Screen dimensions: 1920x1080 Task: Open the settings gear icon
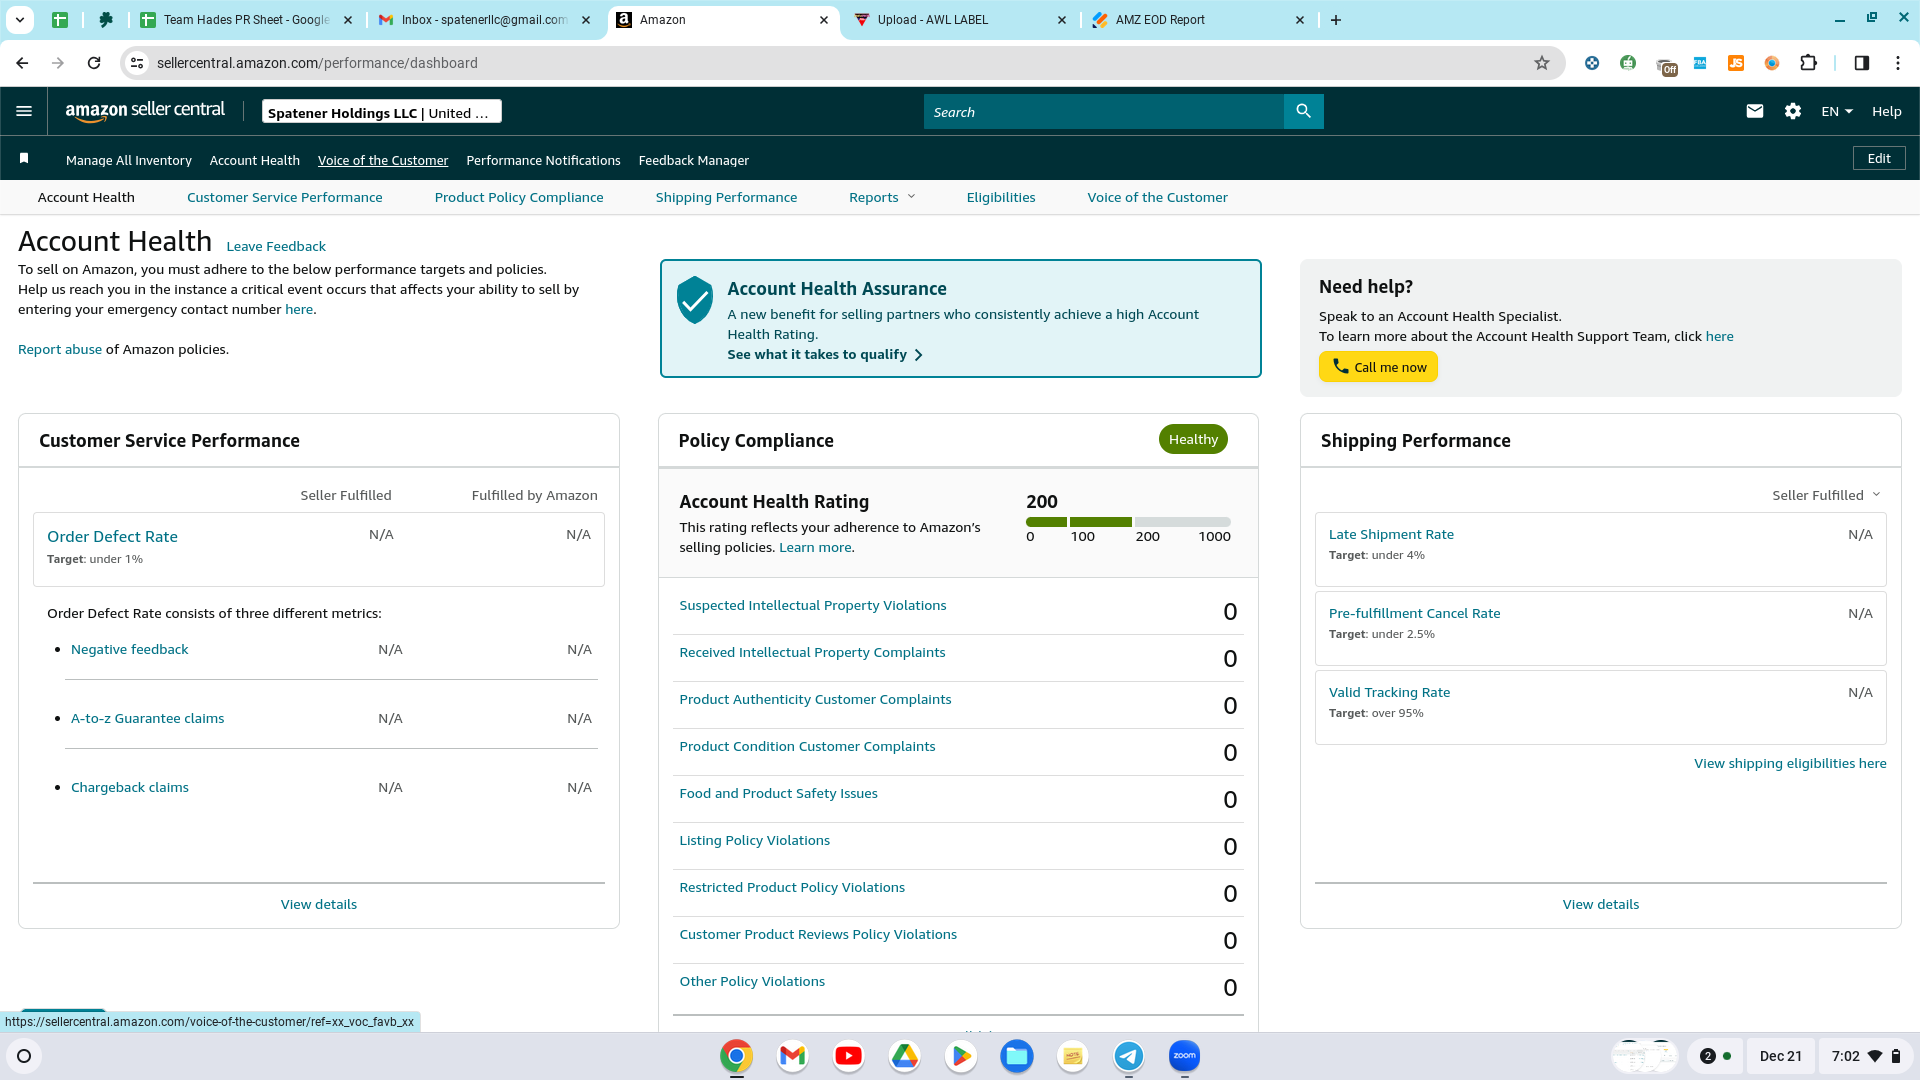[1793, 112]
